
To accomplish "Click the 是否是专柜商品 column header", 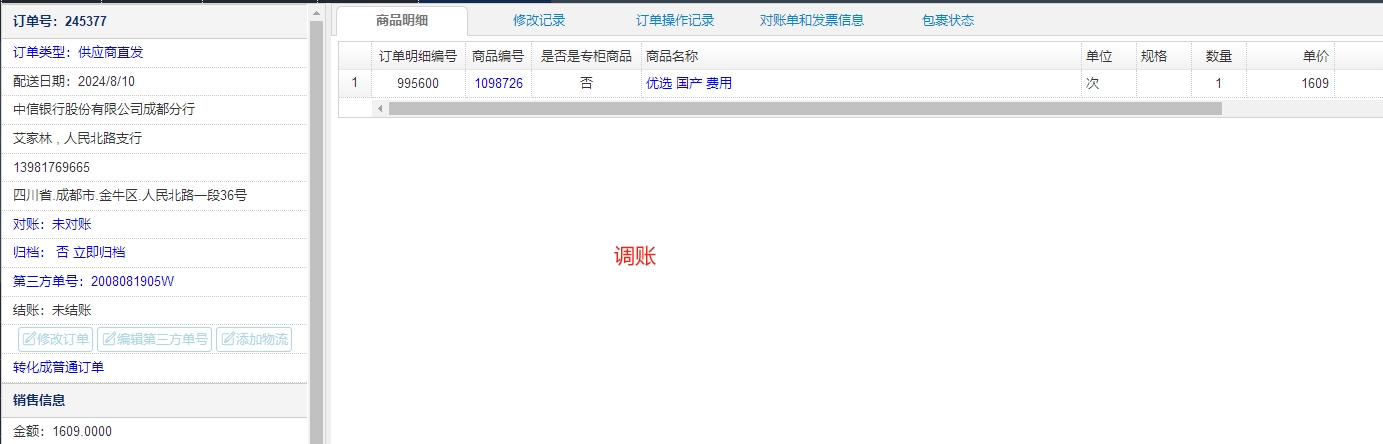I will [x=586, y=56].
